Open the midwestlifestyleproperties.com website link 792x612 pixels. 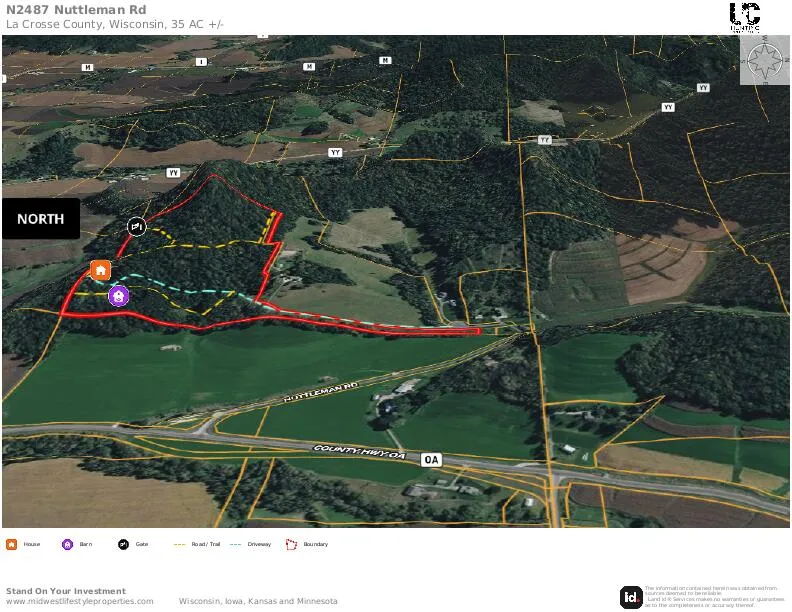[x=80, y=601]
